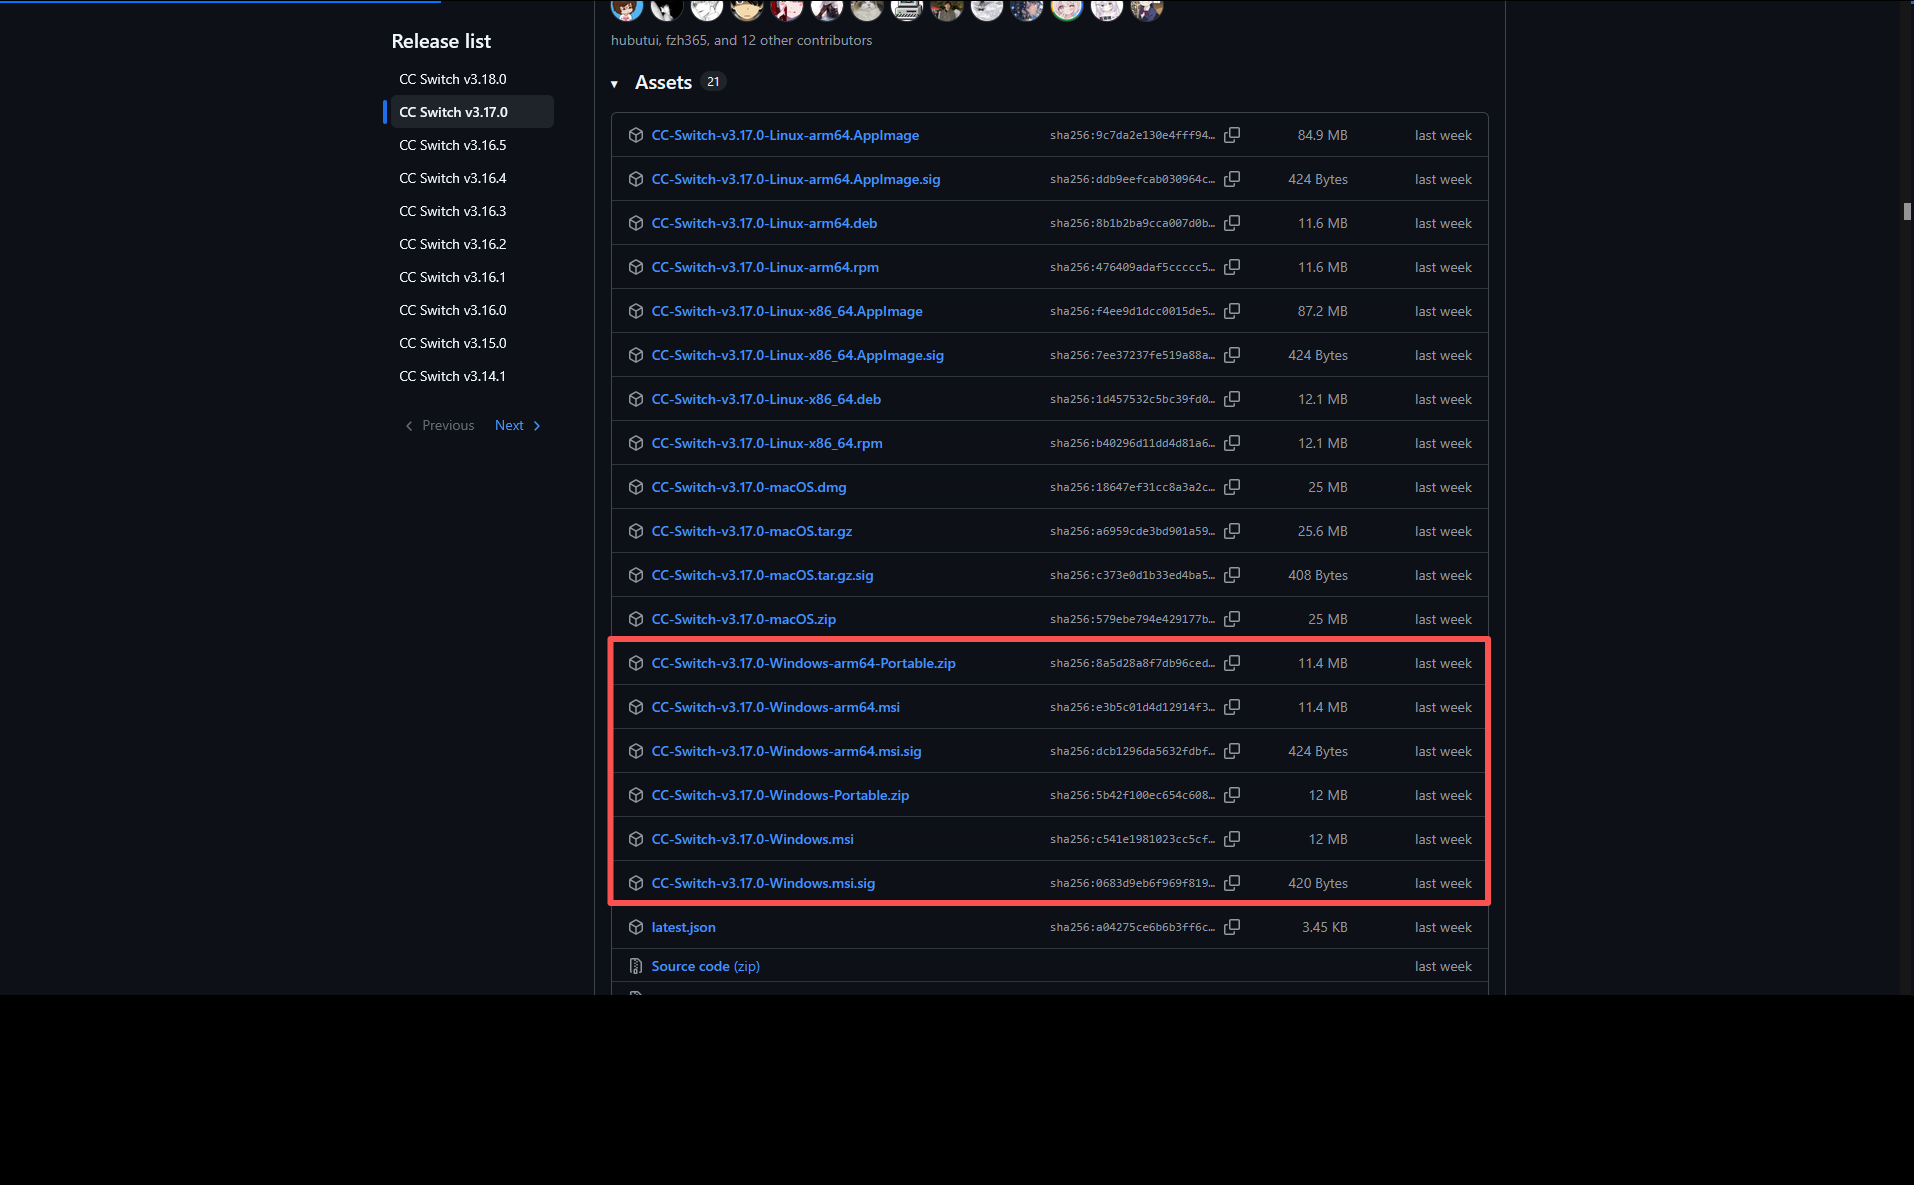Copy SHA256 of macOS.tar.gz.sig asset

coord(1232,575)
